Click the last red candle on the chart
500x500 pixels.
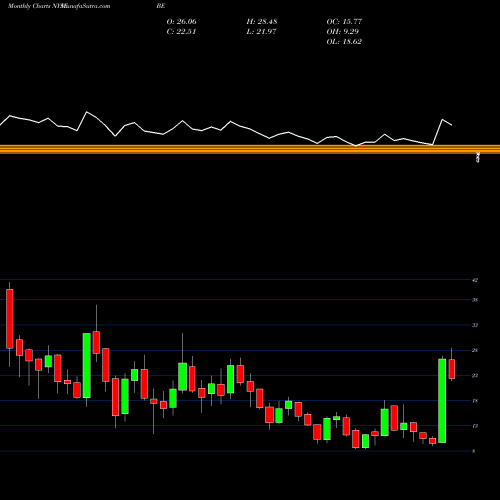click(x=452, y=369)
